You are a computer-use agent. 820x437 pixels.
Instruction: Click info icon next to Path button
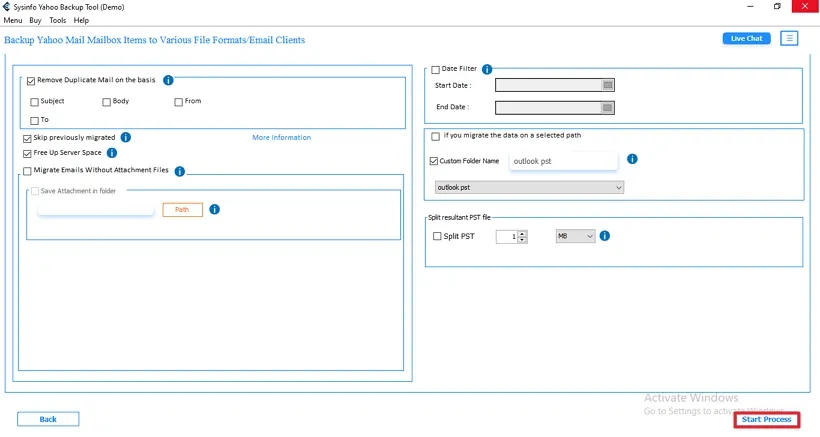[x=214, y=209]
